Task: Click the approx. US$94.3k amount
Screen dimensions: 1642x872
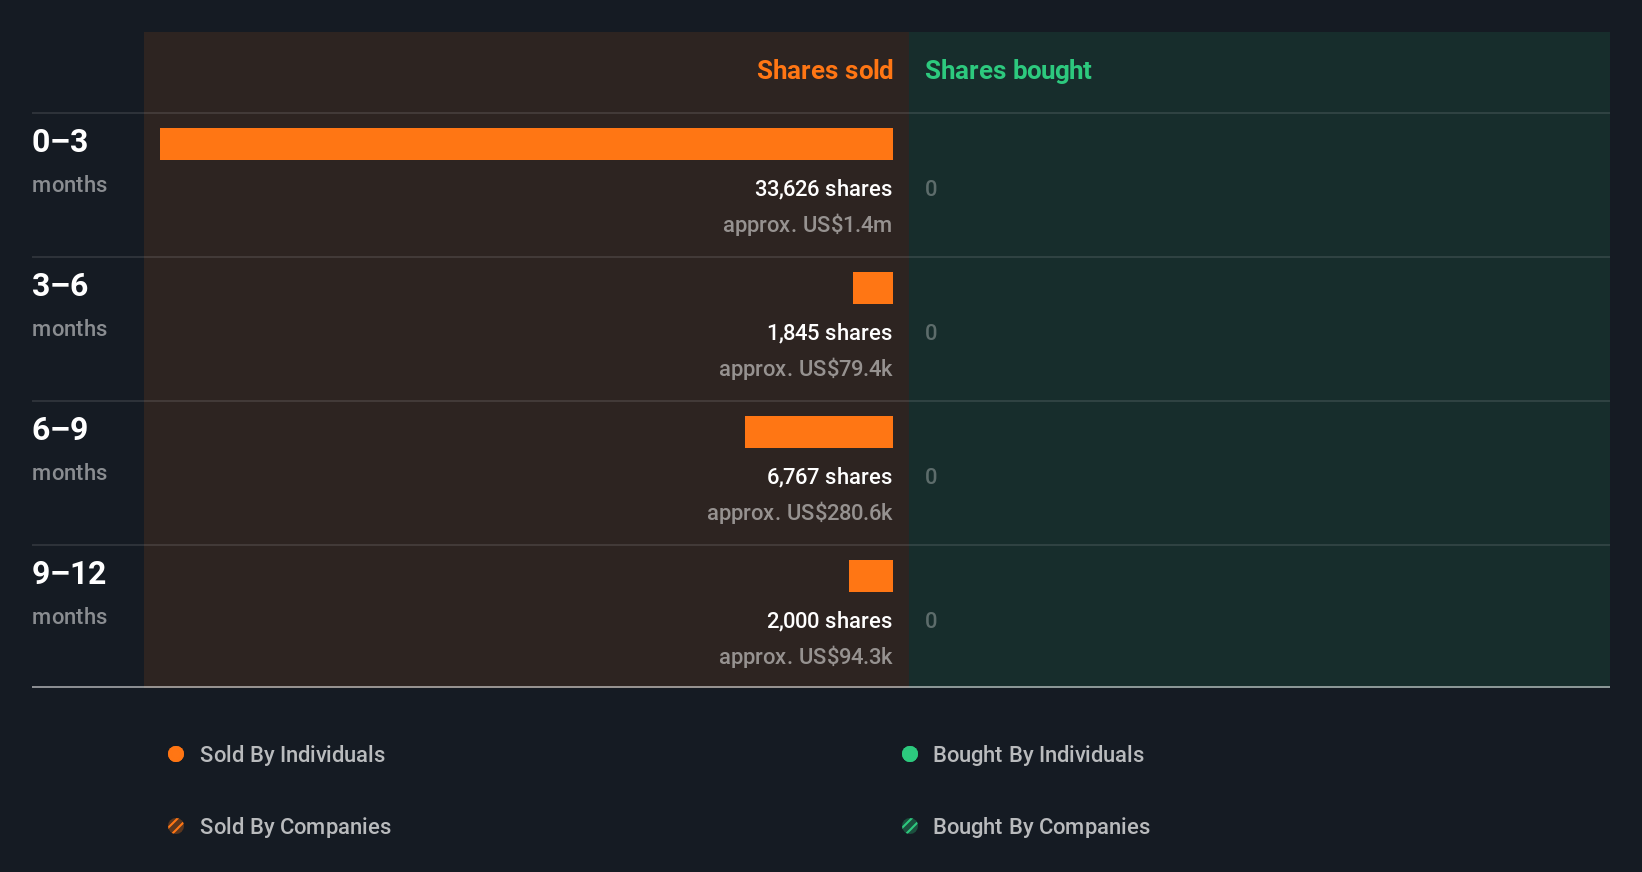Action: (805, 656)
